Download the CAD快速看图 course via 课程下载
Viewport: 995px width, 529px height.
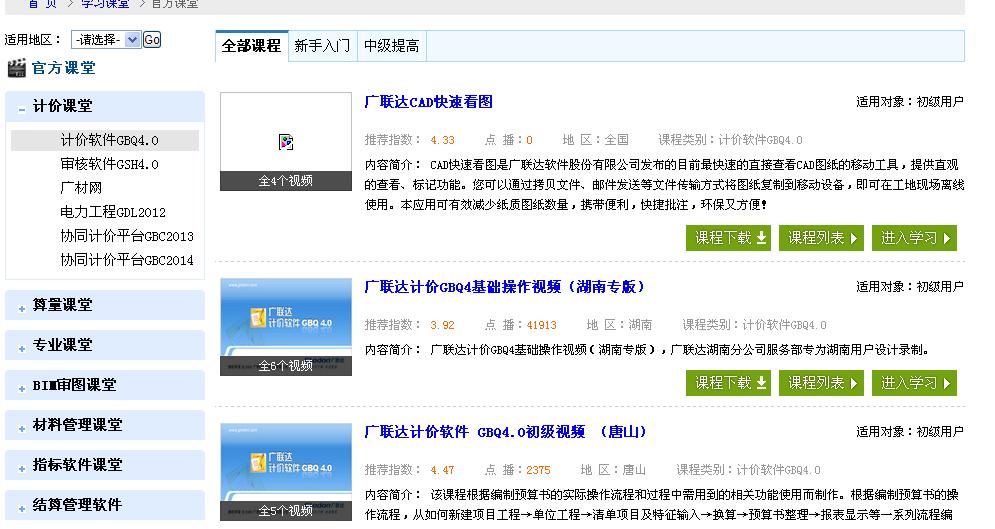point(728,238)
